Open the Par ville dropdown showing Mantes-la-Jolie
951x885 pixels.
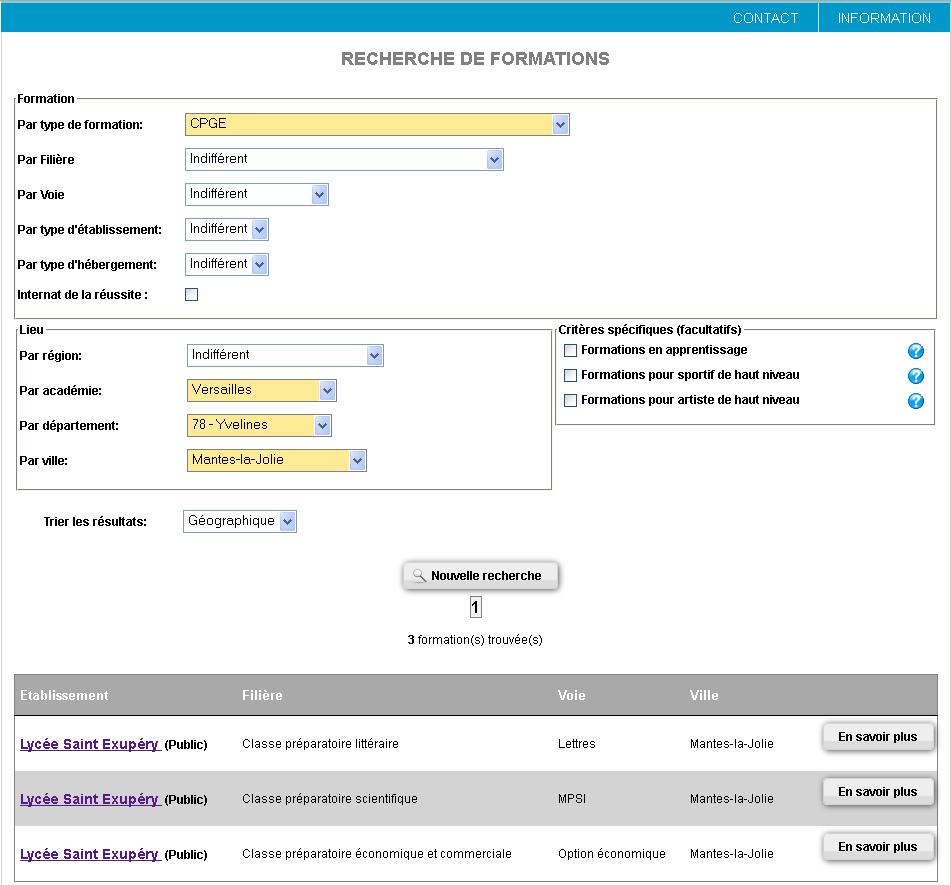(277, 460)
